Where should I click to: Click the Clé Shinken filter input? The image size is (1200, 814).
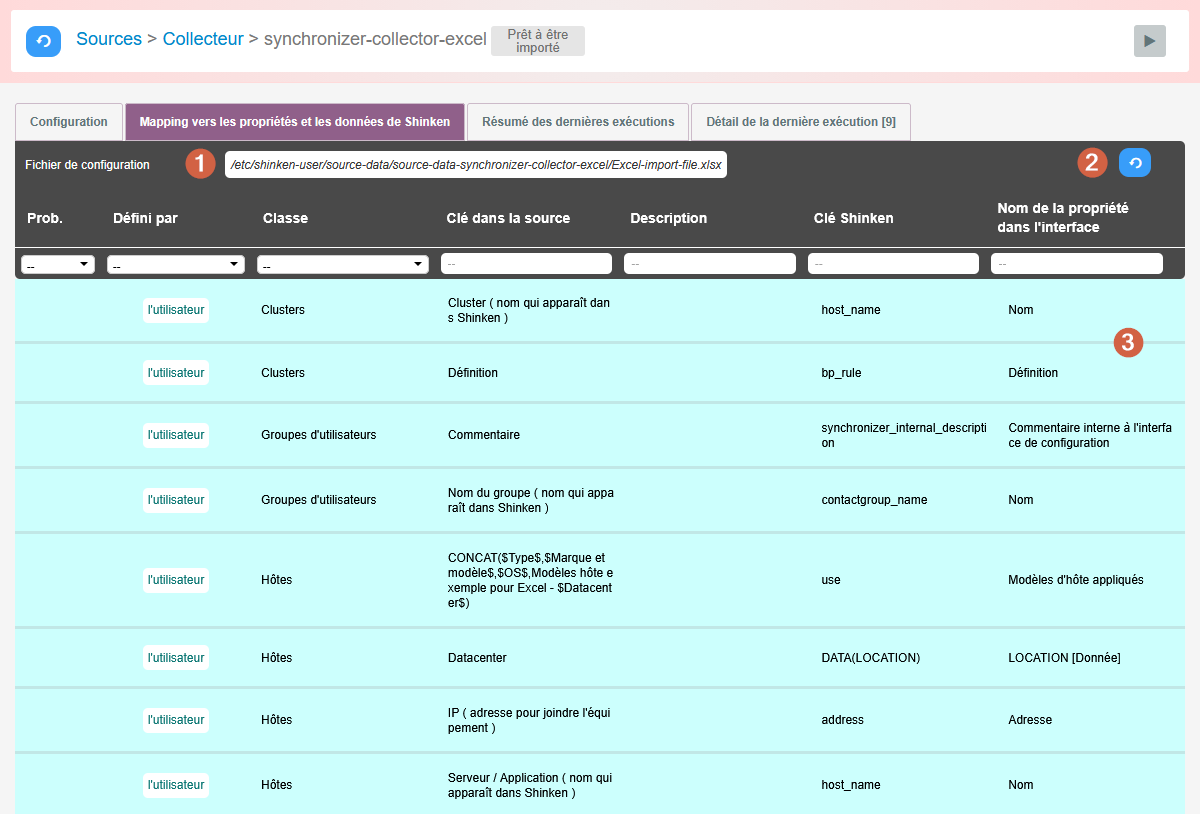(893, 264)
